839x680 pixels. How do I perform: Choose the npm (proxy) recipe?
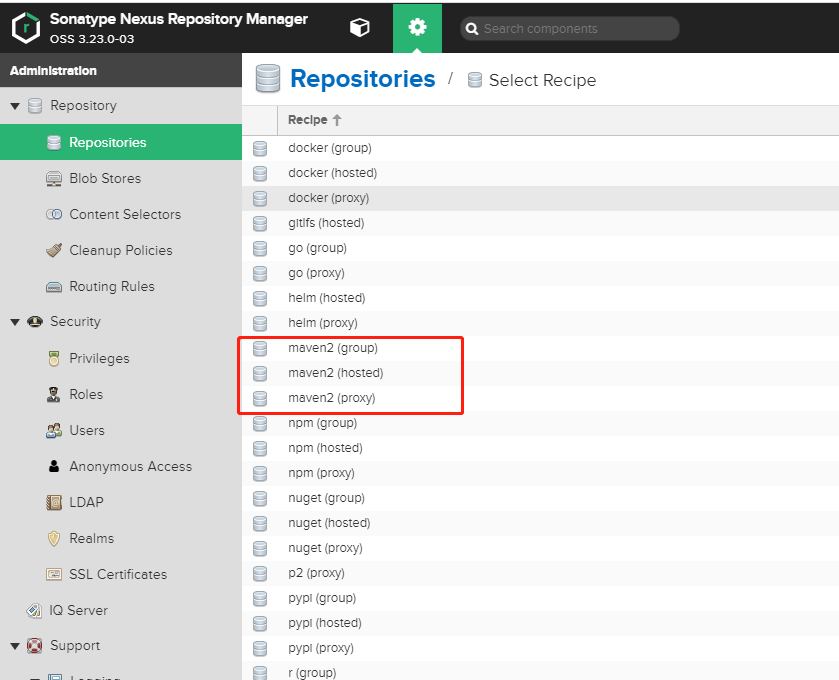[540, 473]
